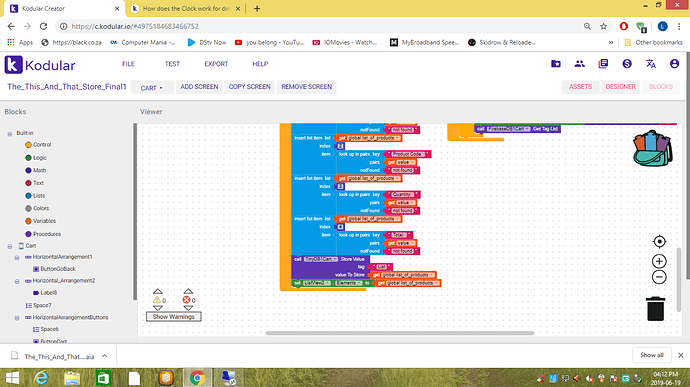Switch to the DESIGNER view

point(620,87)
